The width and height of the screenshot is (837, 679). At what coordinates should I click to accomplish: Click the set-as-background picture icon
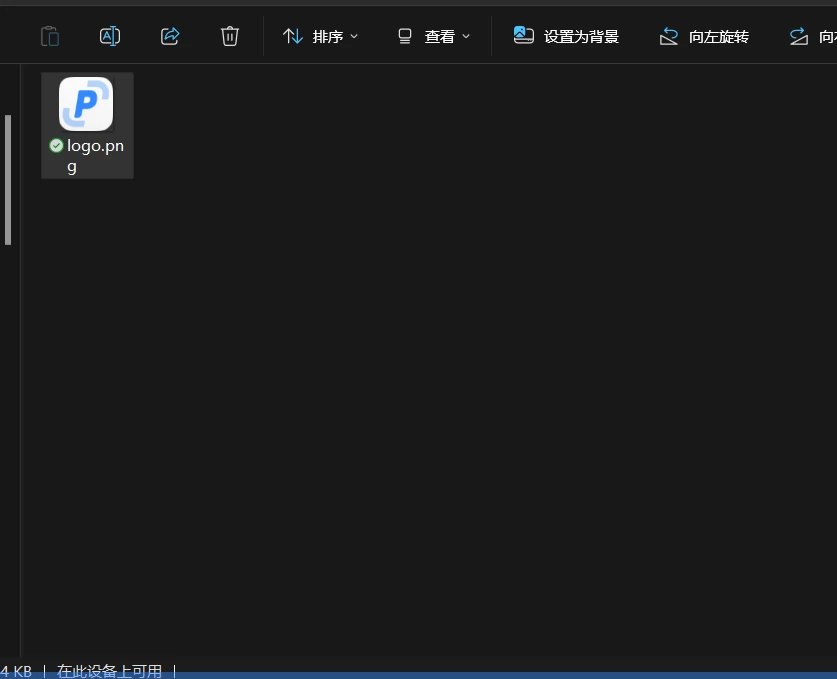[x=524, y=35]
